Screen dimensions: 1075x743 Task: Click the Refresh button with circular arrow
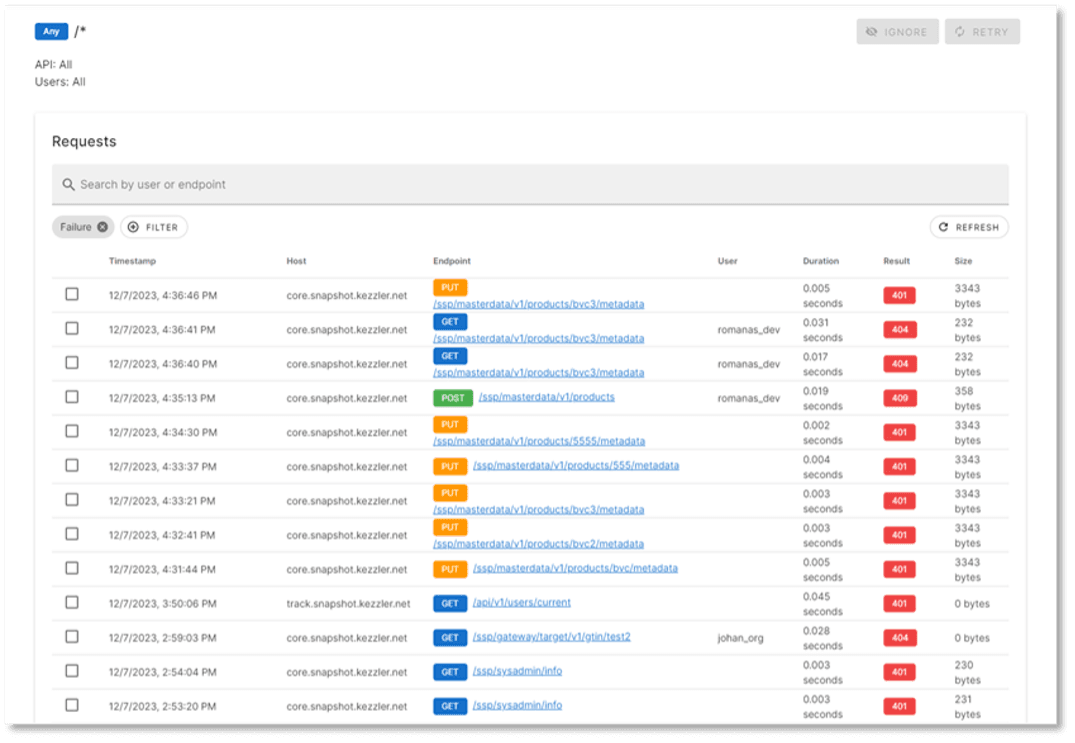point(968,228)
